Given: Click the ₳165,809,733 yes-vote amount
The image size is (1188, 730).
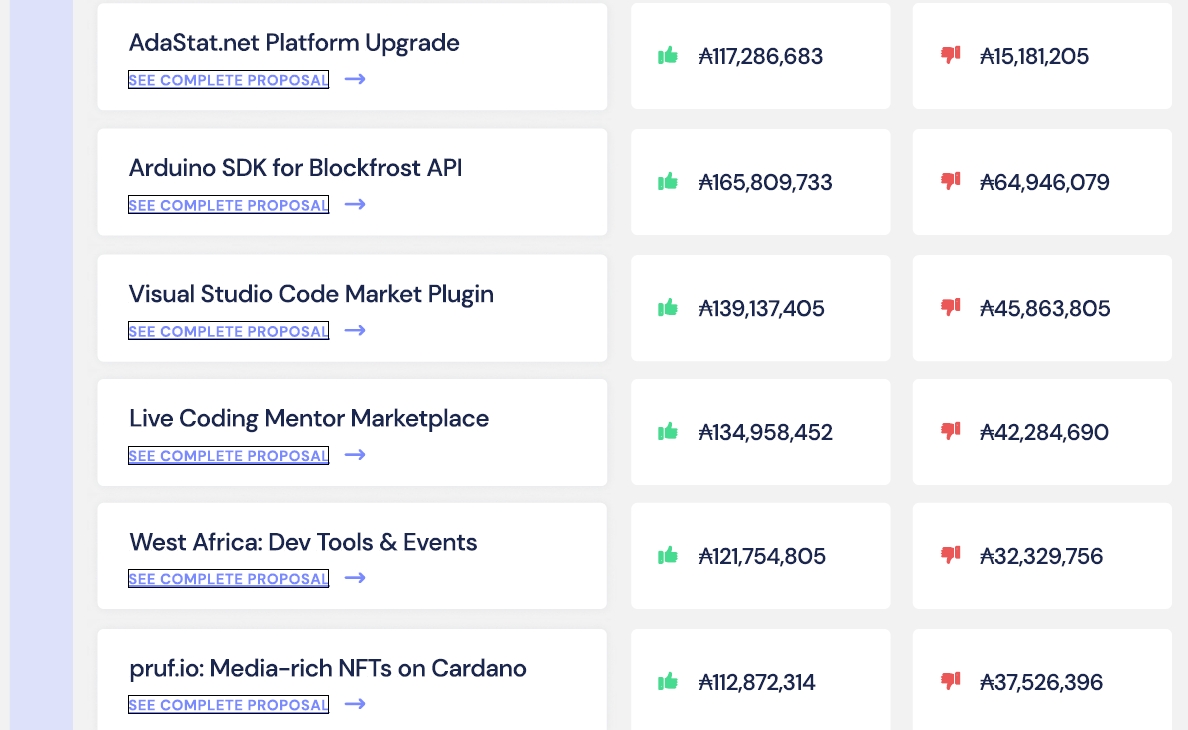Looking at the screenshot, I should [x=765, y=182].
